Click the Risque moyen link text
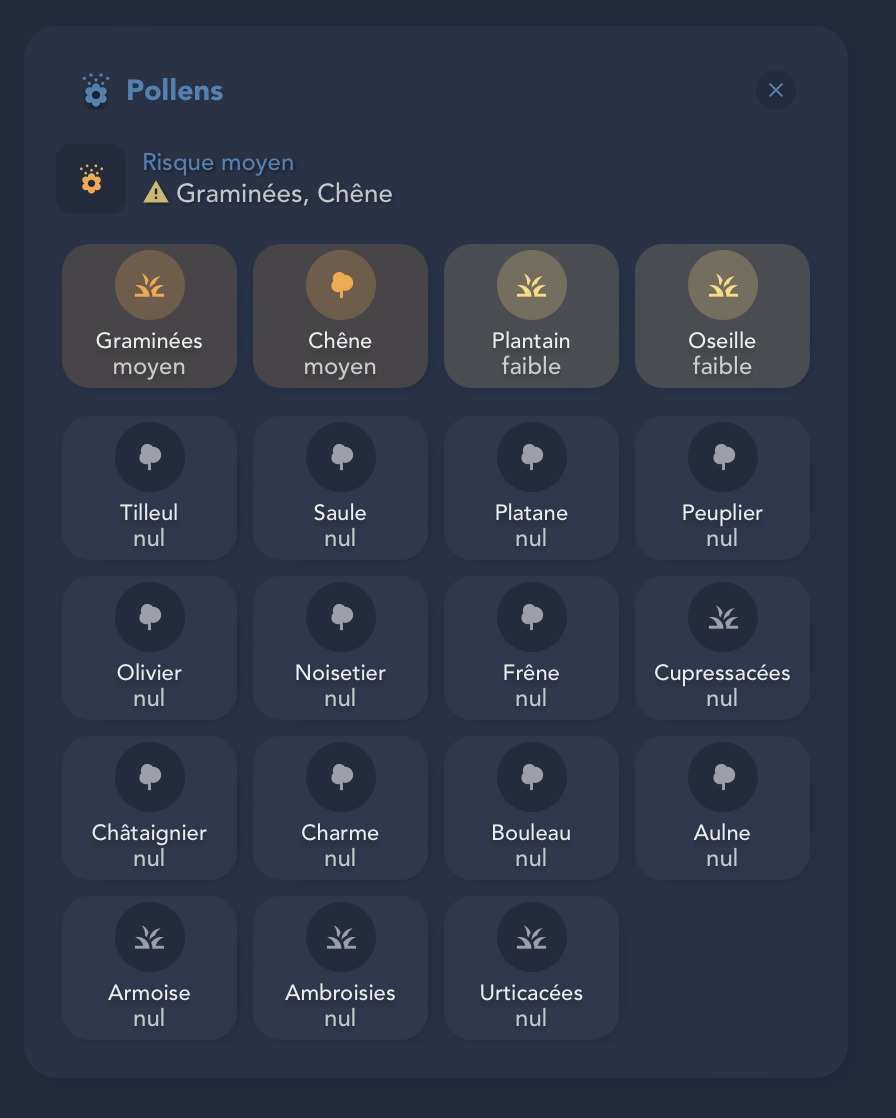Image resolution: width=896 pixels, height=1118 pixels. 218,163
